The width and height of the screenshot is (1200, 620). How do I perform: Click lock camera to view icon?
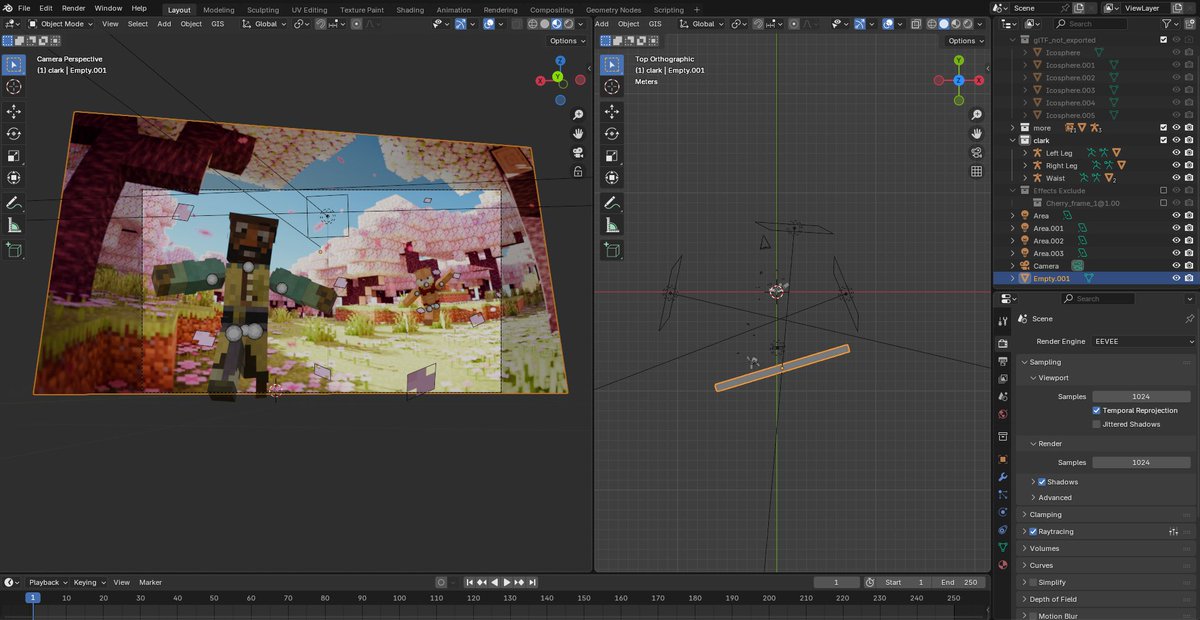point(578,172)
